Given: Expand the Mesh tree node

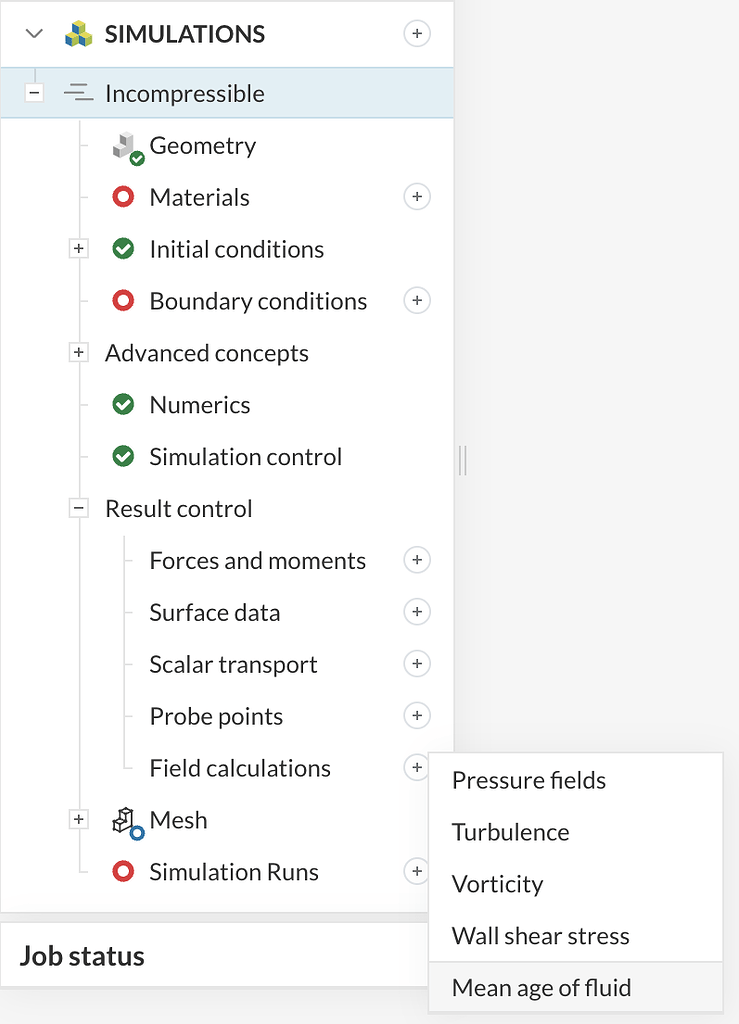Looking at the screenshot, I should 79,820.
